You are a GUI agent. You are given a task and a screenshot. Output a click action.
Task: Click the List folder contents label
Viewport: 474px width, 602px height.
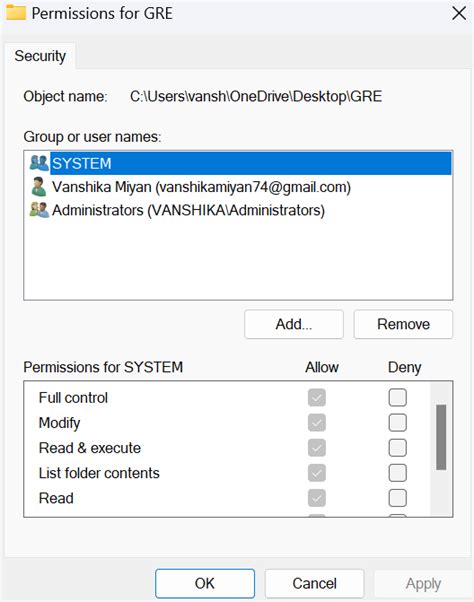99,473
